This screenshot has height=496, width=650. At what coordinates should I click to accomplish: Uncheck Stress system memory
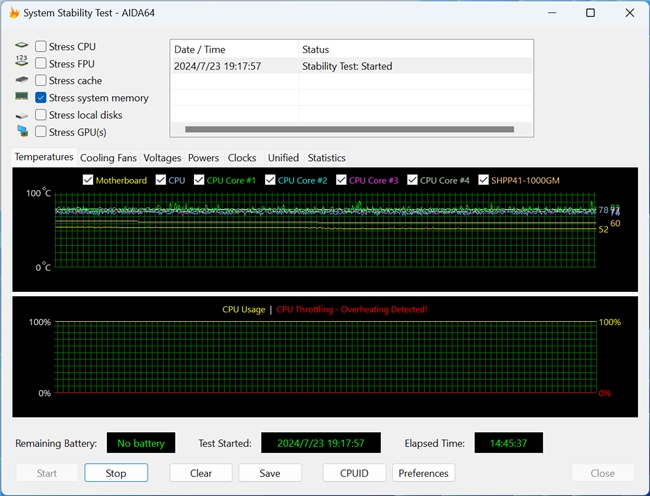pos(41,98)
